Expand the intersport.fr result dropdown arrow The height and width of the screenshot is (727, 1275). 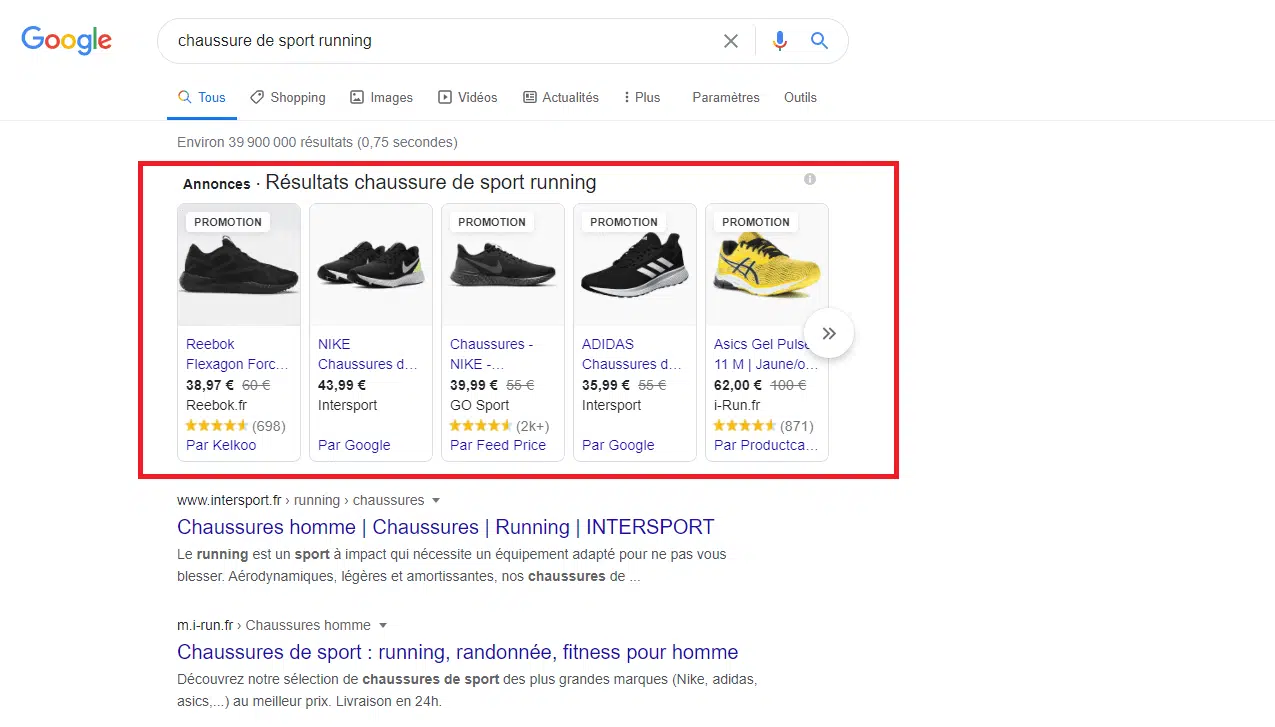point(436,500)
